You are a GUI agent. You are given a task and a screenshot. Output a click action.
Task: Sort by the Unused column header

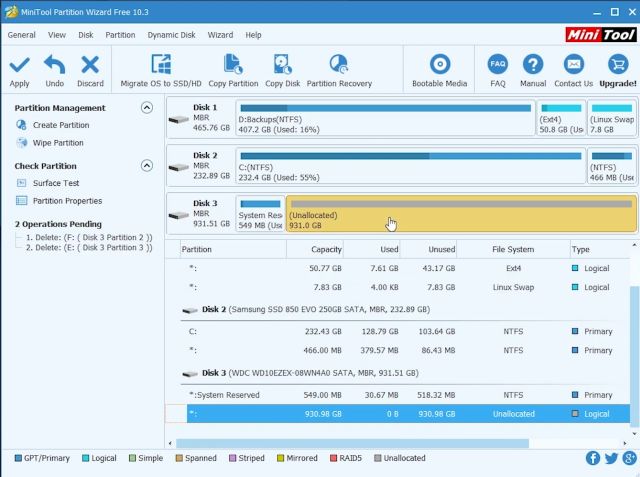pyautogui.click(x=428, y=249)
